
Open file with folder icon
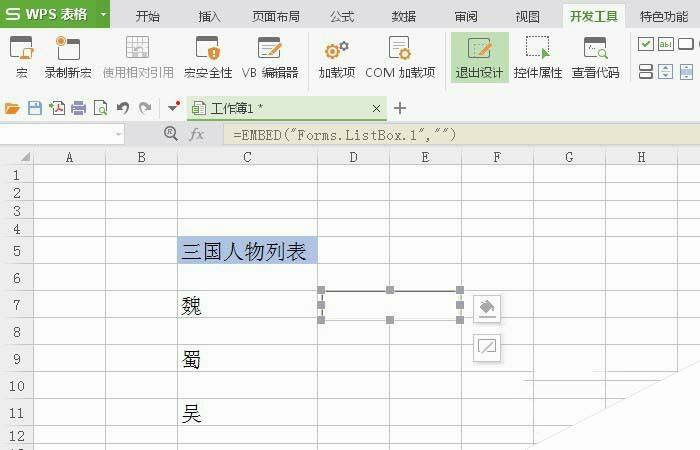pyautogui.click(x=12, y=108)
